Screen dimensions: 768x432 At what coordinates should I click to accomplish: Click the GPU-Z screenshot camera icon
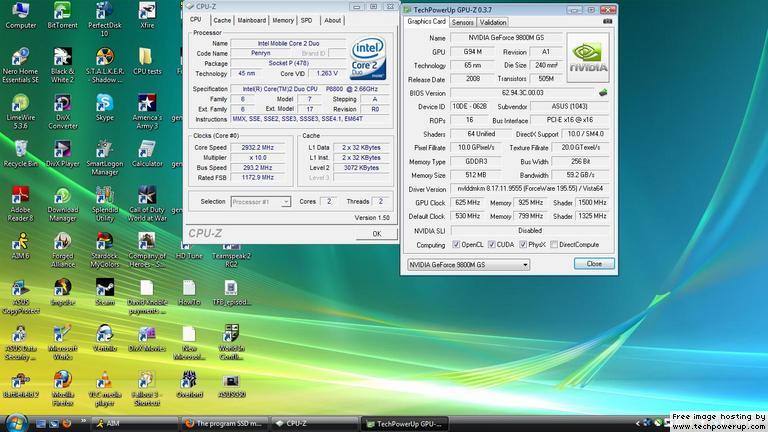tap(606, 21)
